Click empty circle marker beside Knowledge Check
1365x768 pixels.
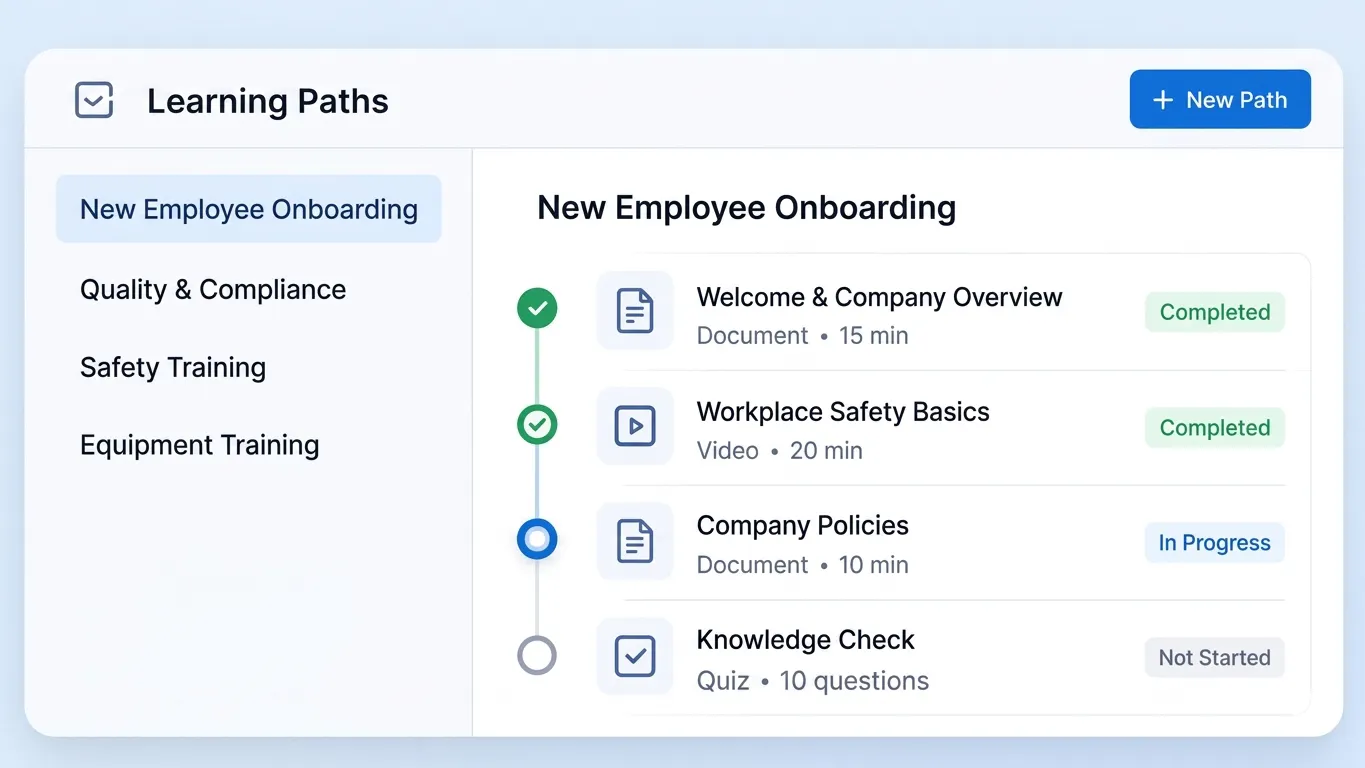(x=537, y=656)
